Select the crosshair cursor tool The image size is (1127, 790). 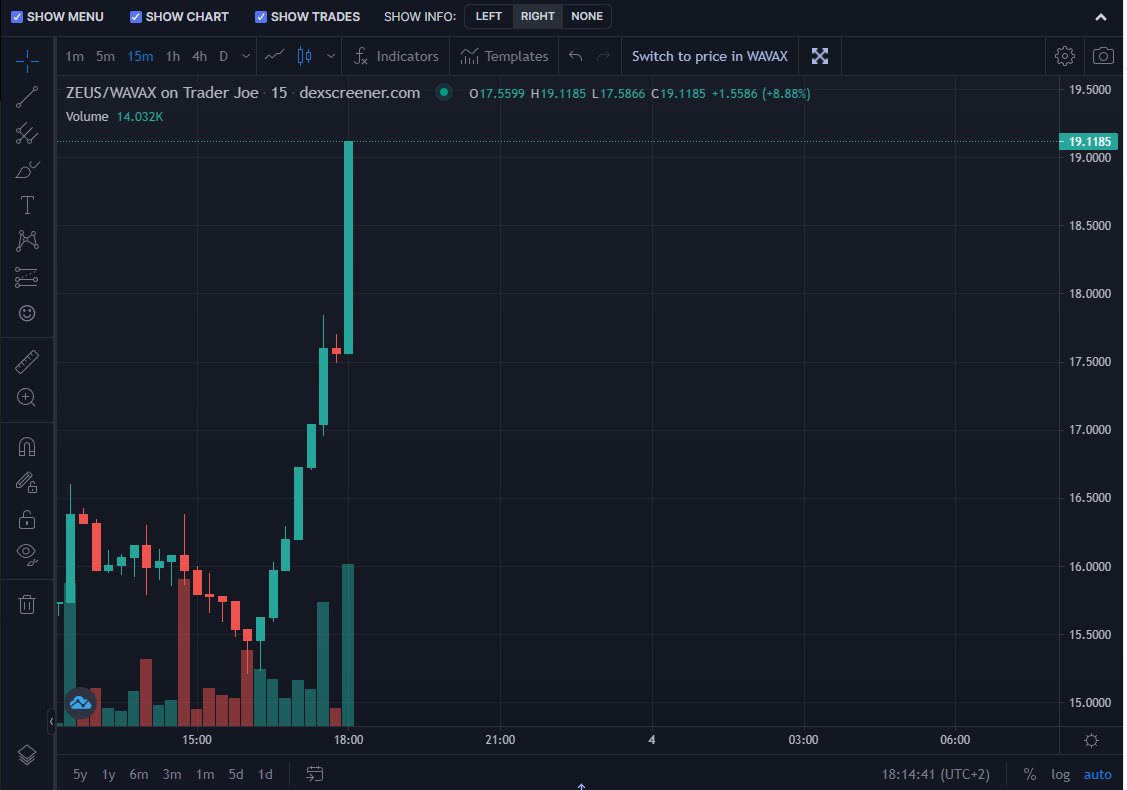(27, 60)
